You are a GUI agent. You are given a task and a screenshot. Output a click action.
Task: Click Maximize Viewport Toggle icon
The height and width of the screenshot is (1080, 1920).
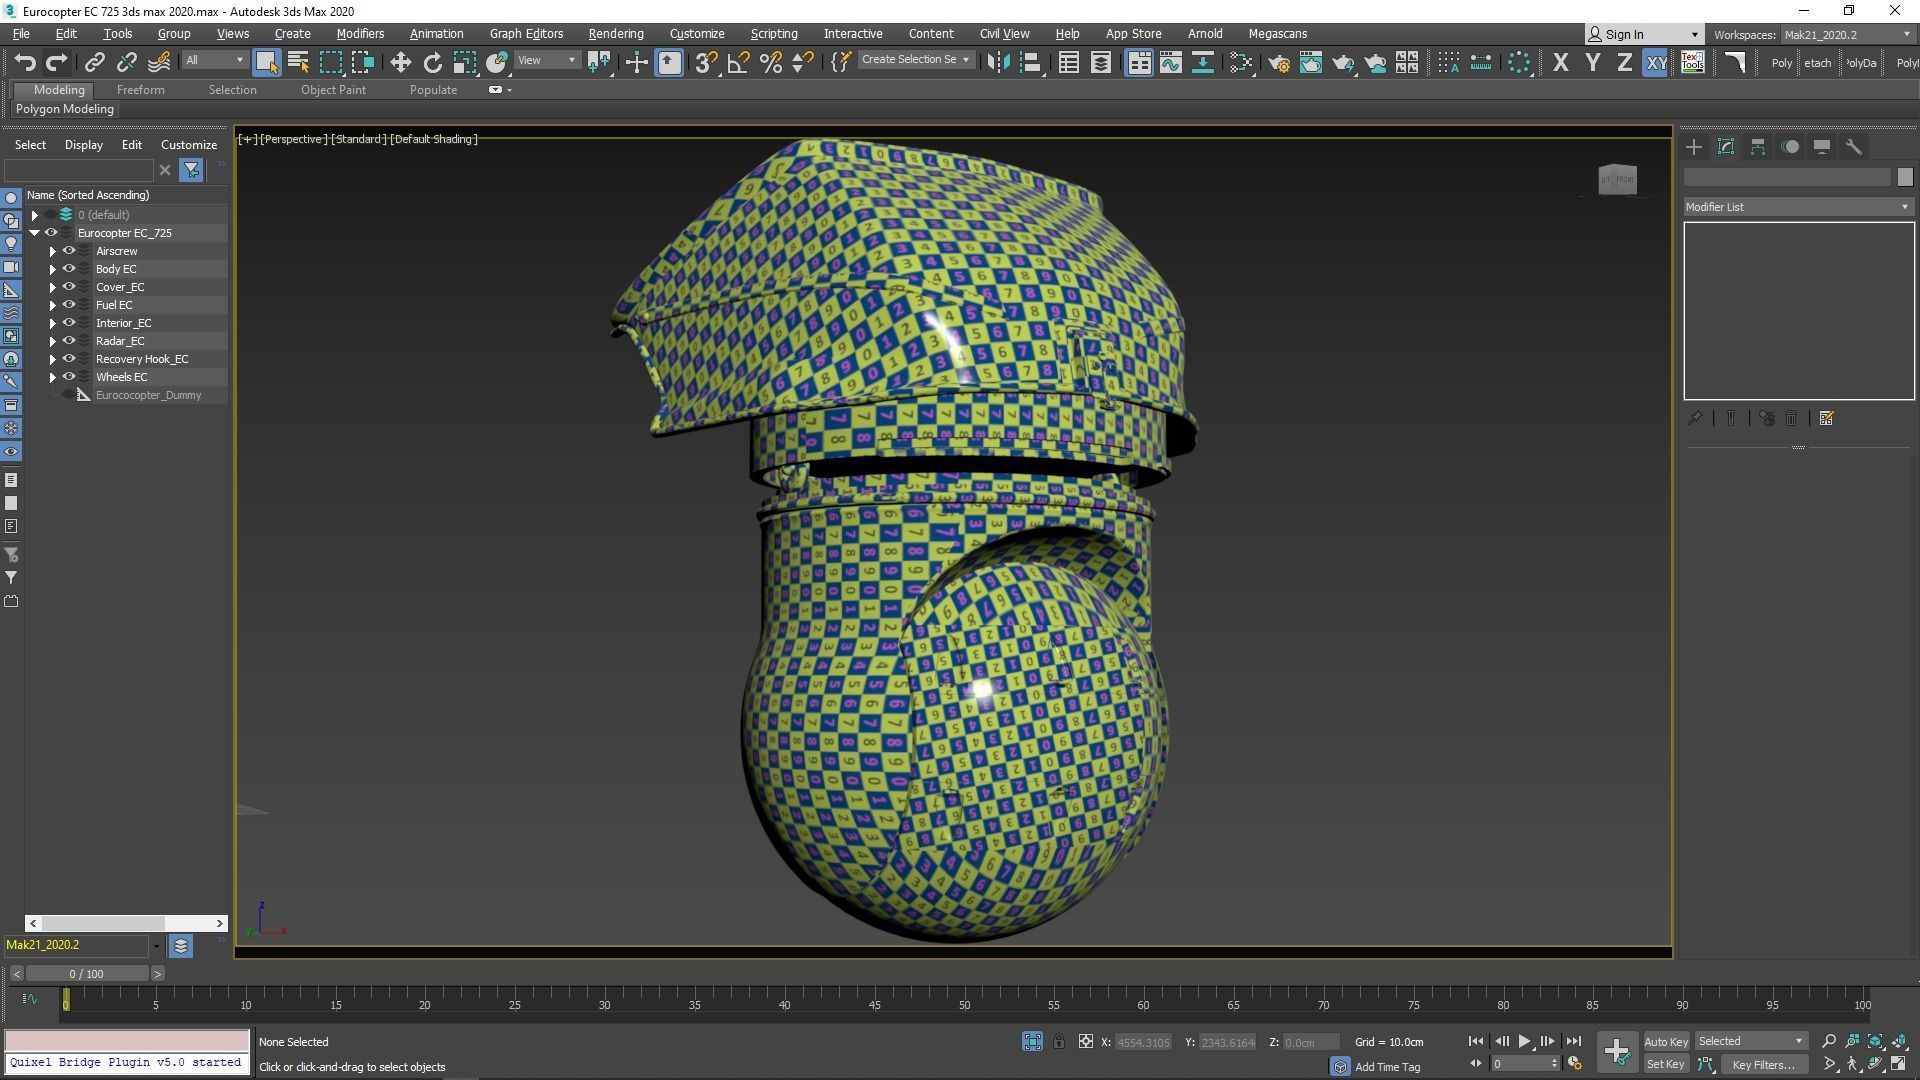[1898, 1064]
